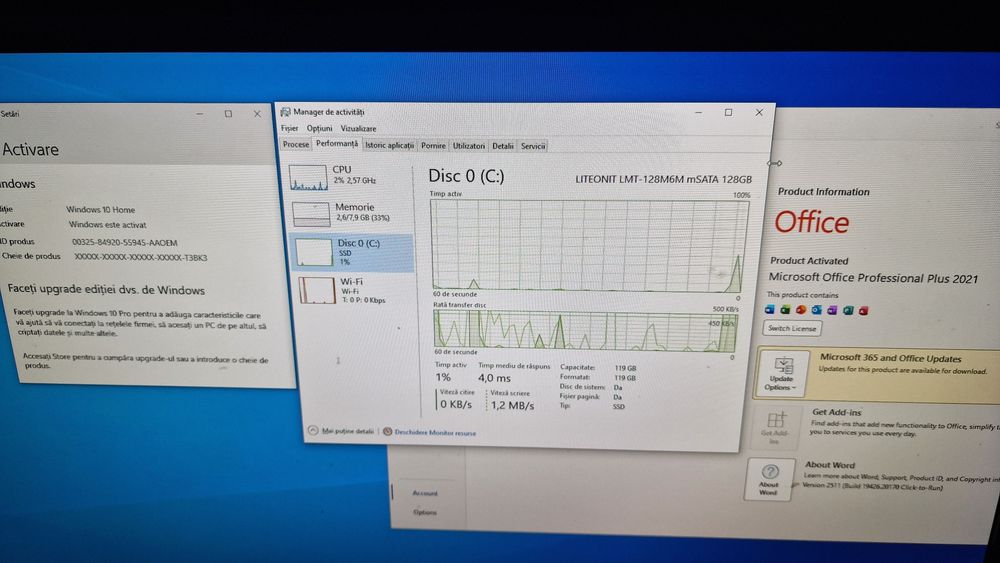Select the Performanță tab

(x=337, y=144)
